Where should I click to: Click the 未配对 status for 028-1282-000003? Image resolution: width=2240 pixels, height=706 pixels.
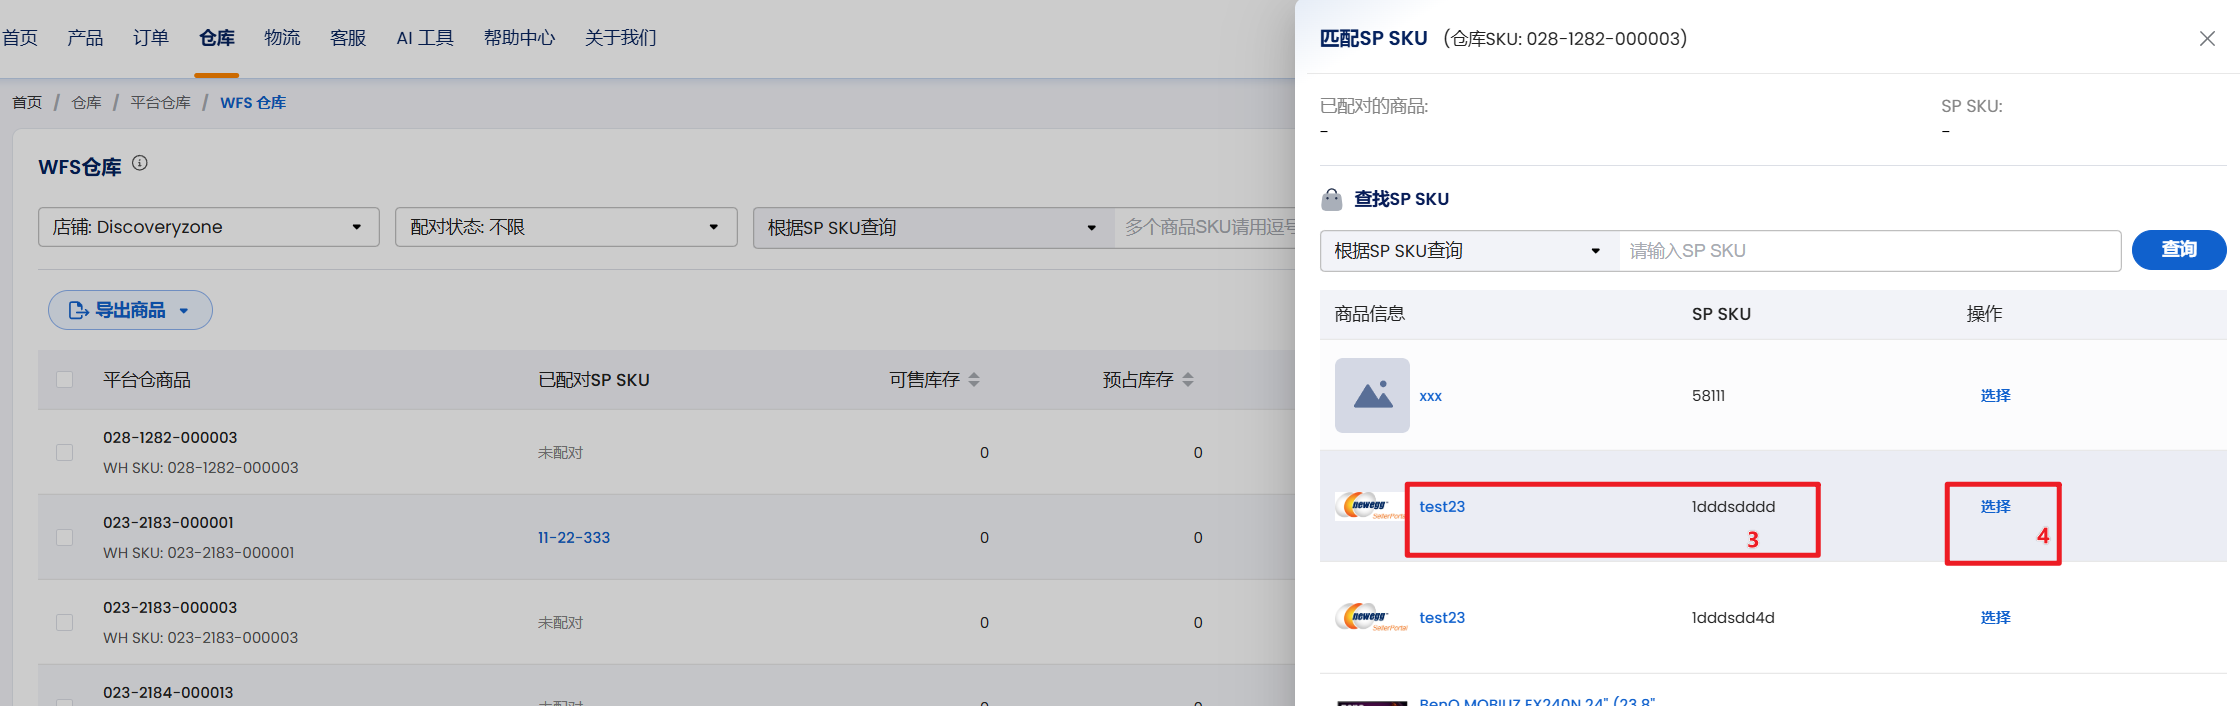pos(560,453)
